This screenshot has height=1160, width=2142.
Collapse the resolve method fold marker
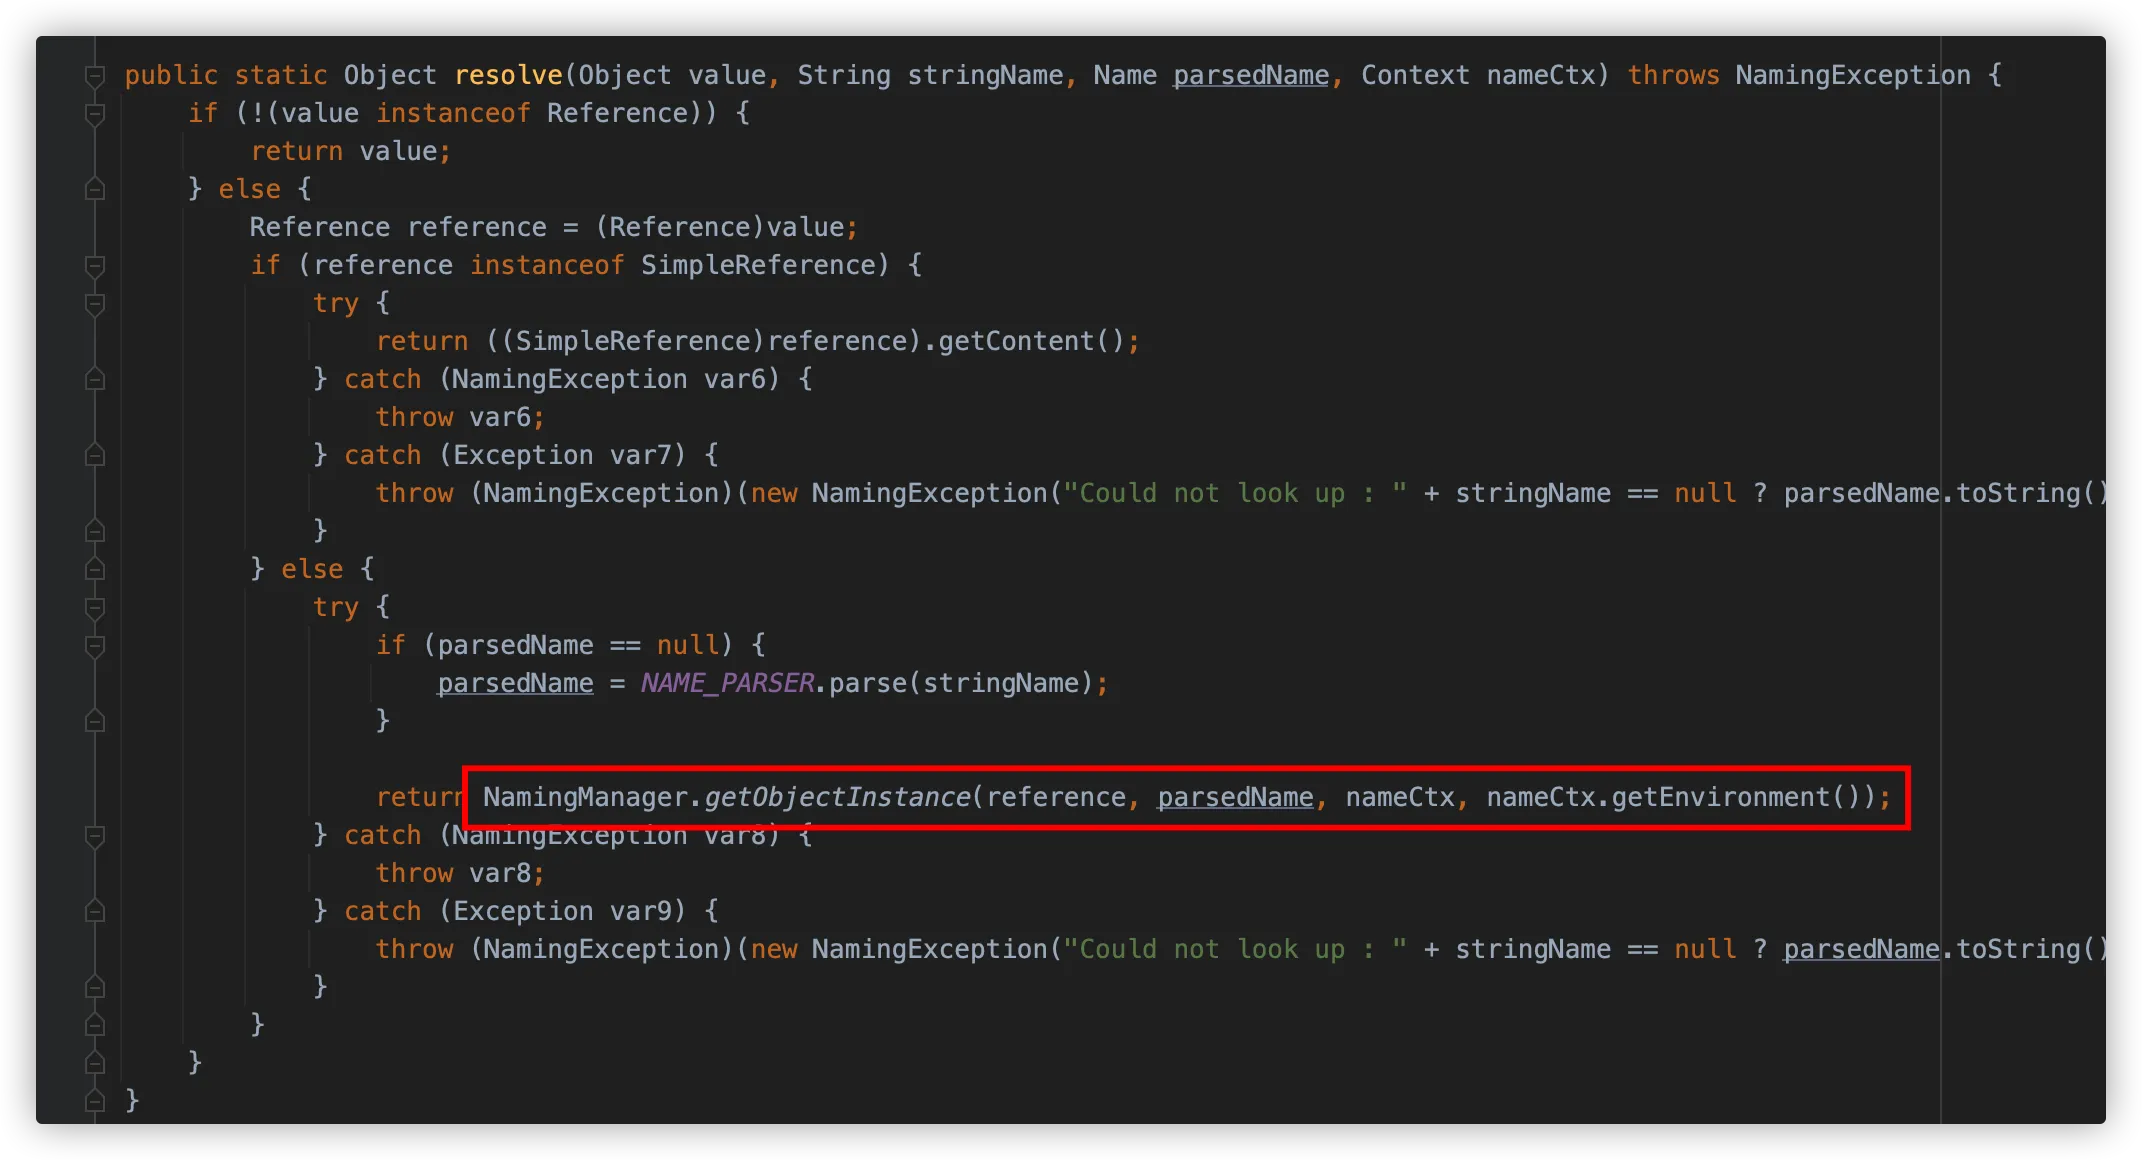point(95,76)
